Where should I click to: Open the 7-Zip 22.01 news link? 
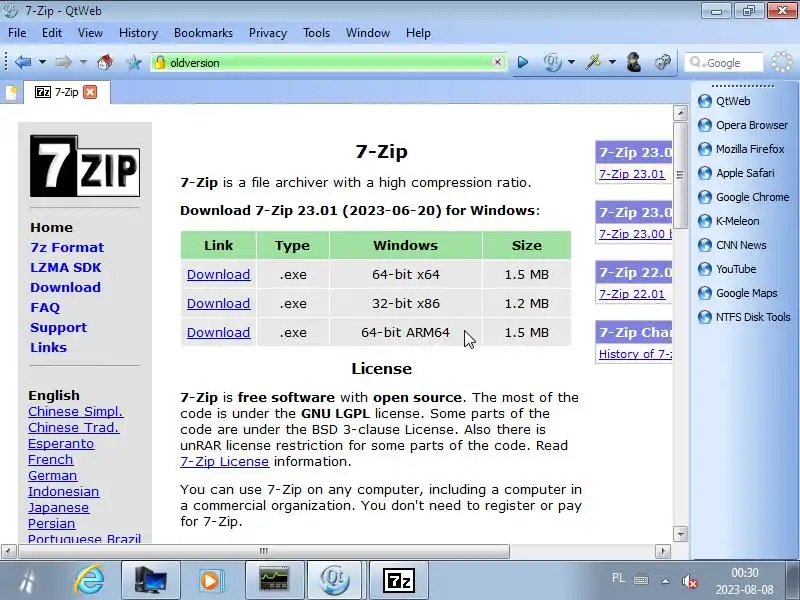pos(632,294)
